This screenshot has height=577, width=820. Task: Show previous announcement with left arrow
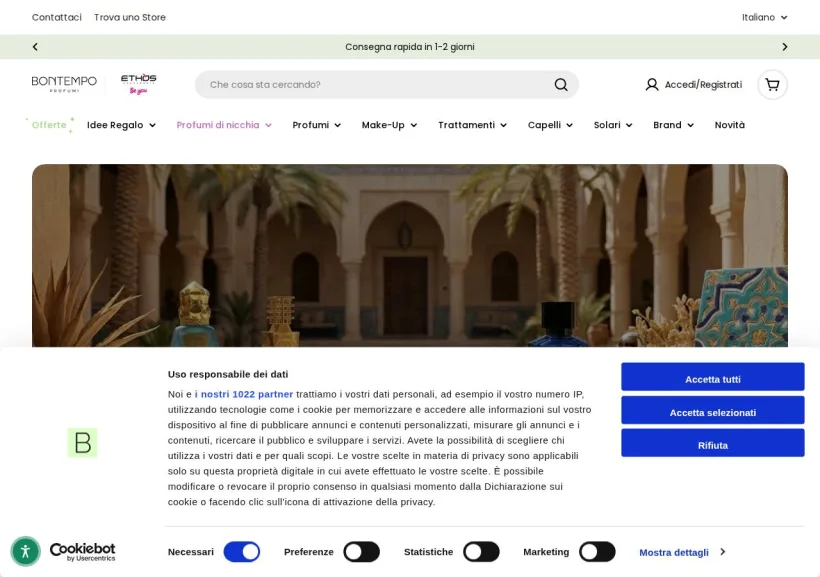pos(35,47)
